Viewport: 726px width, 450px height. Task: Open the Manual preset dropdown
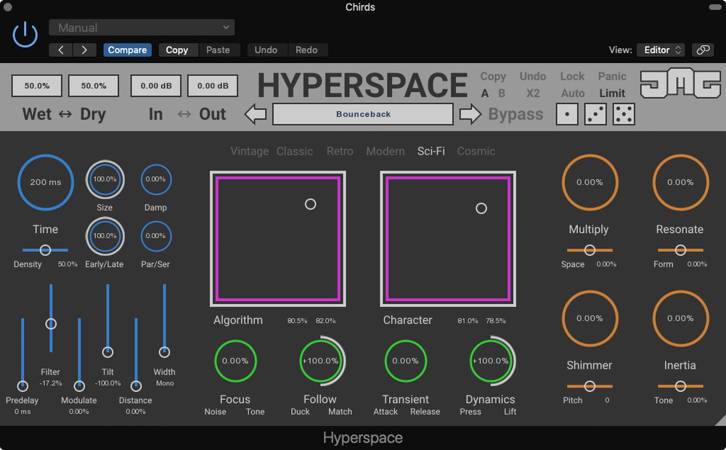[x=142, y=27]
